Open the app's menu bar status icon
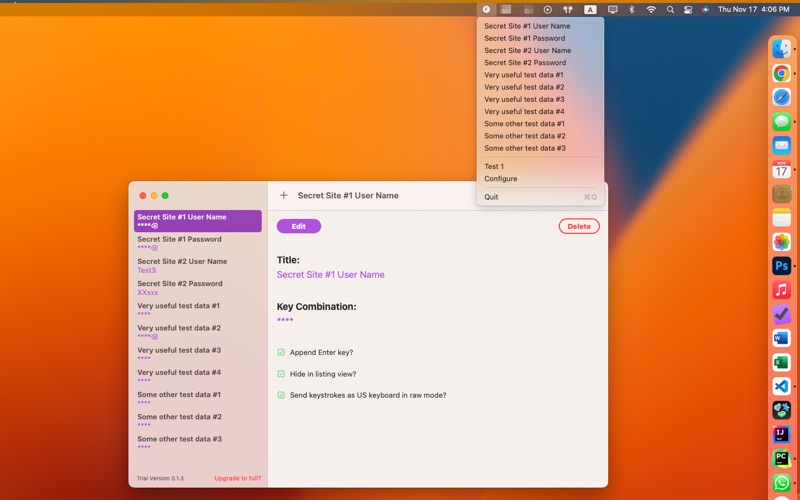Viewport: 800px width, 500px height. click(486, 9)
